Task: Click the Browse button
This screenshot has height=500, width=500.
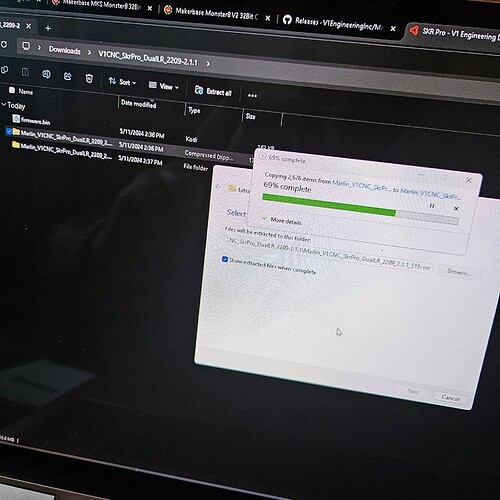Action: (x=459, y=273)
